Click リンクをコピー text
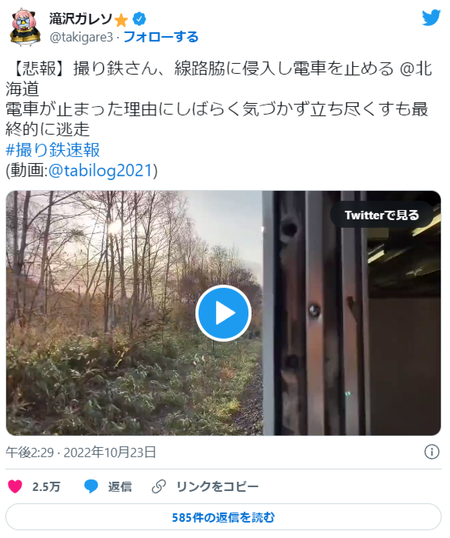The image size is (450, 538). pos(217,487)
